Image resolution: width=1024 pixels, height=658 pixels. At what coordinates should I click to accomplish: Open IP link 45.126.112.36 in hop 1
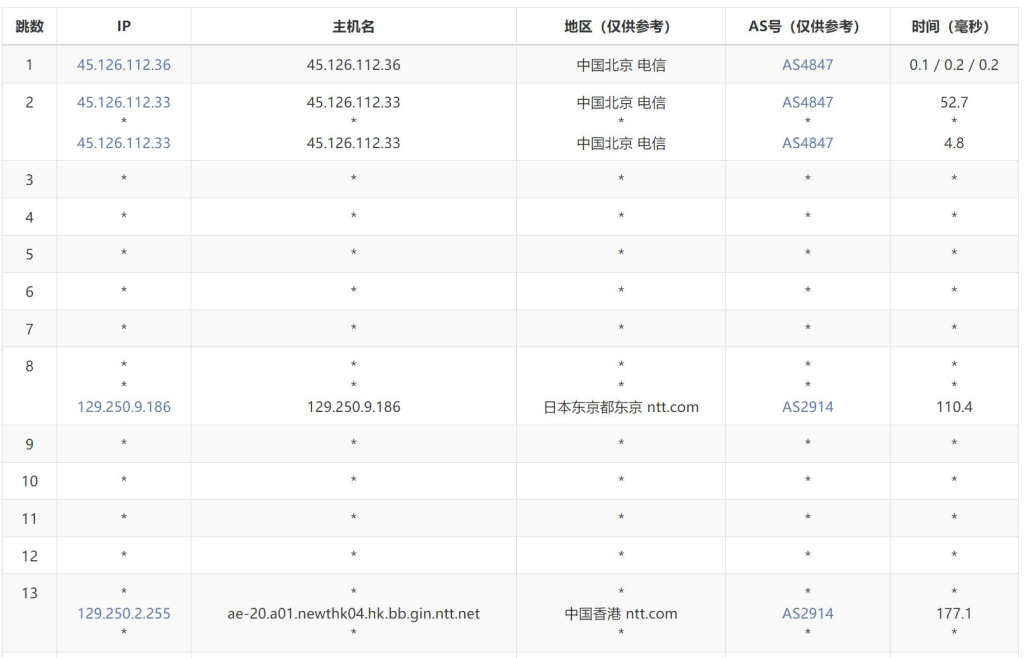click(x=123, y=65)
